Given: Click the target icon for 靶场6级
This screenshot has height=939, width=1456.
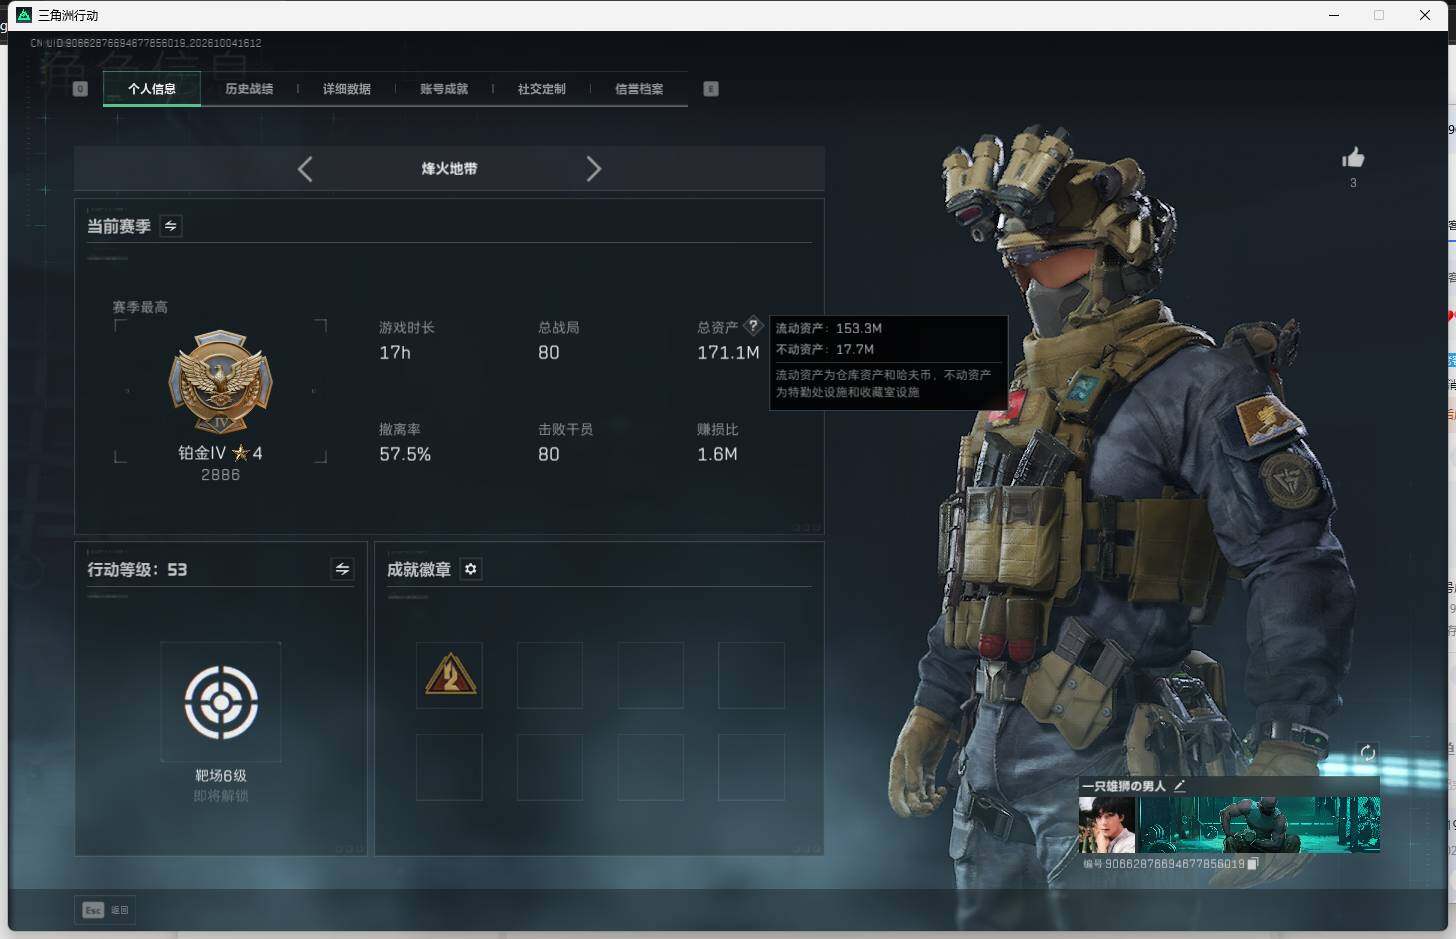Looking at the screenshot, I should [x=221, y=702].
